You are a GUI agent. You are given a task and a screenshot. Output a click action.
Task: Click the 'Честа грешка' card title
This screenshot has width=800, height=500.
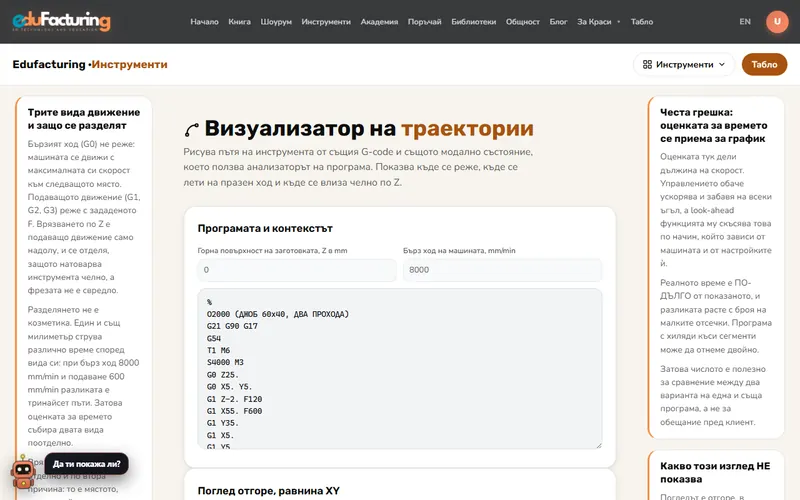click(x=713, y=126)
